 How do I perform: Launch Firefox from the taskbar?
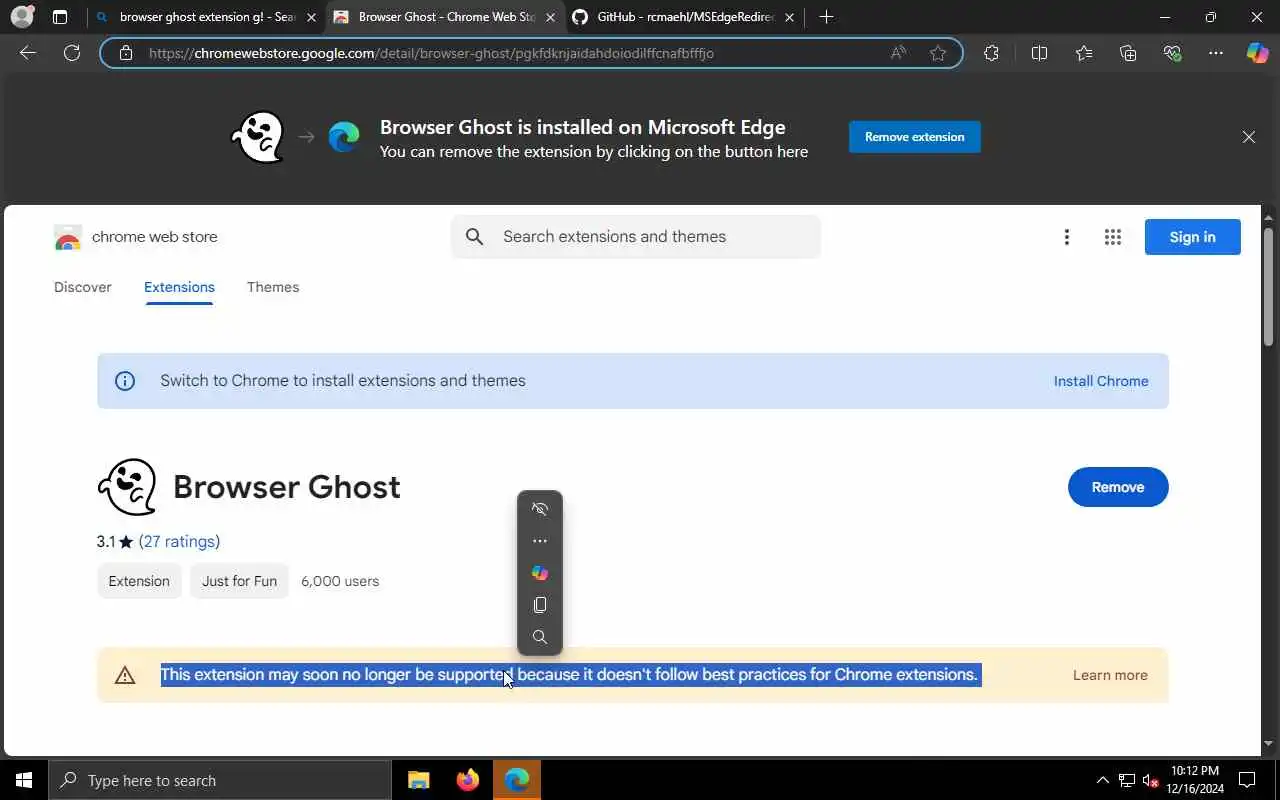467,780
